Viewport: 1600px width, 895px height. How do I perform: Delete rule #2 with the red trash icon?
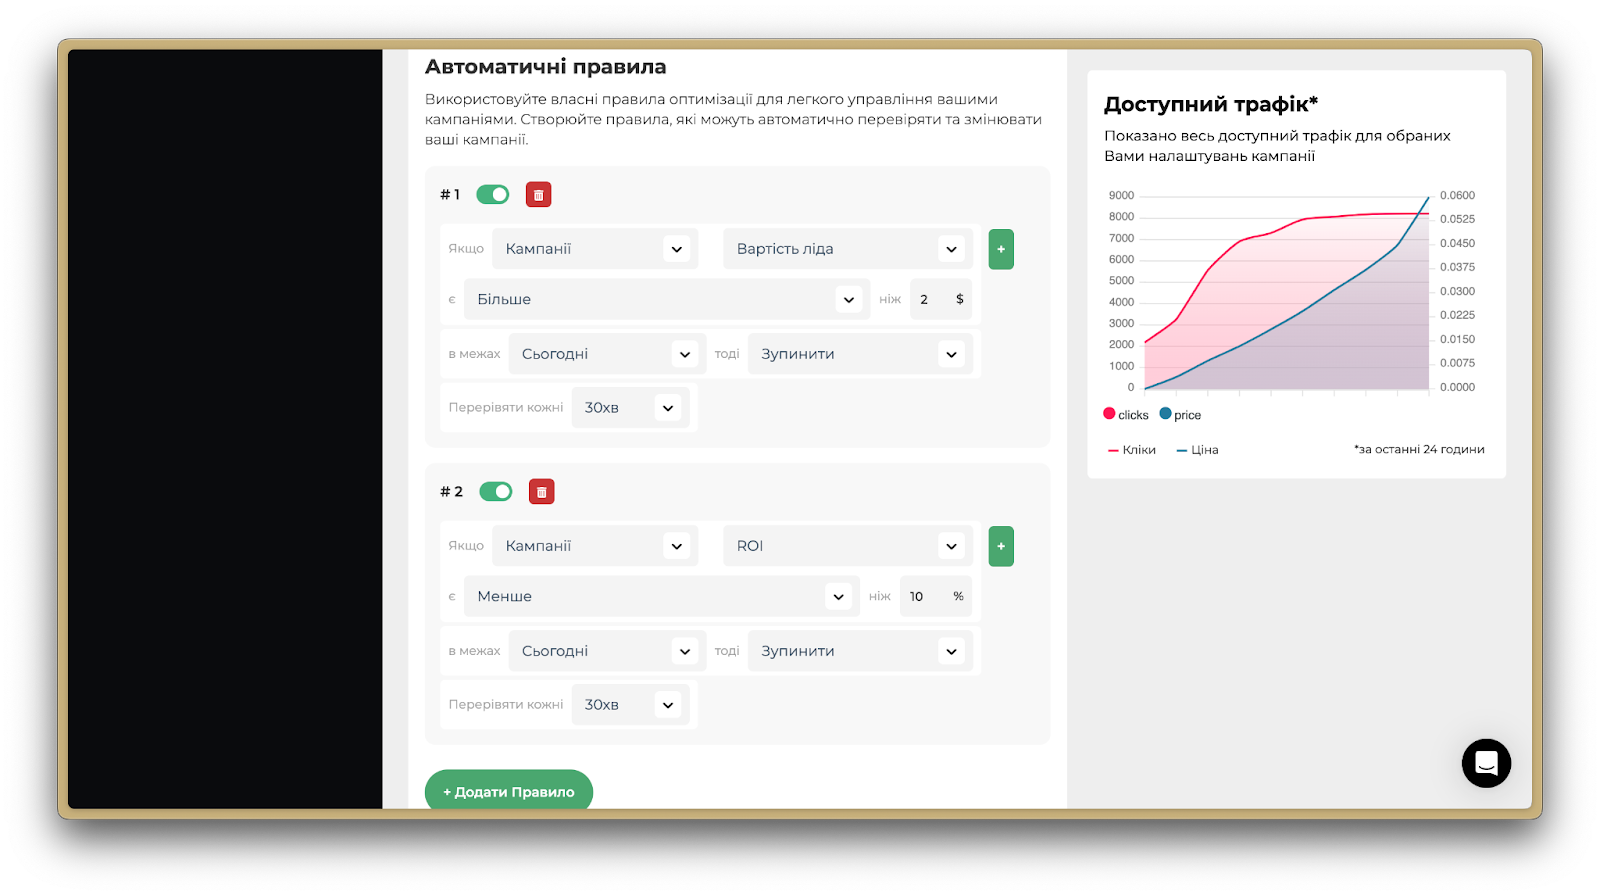(541, 492)
